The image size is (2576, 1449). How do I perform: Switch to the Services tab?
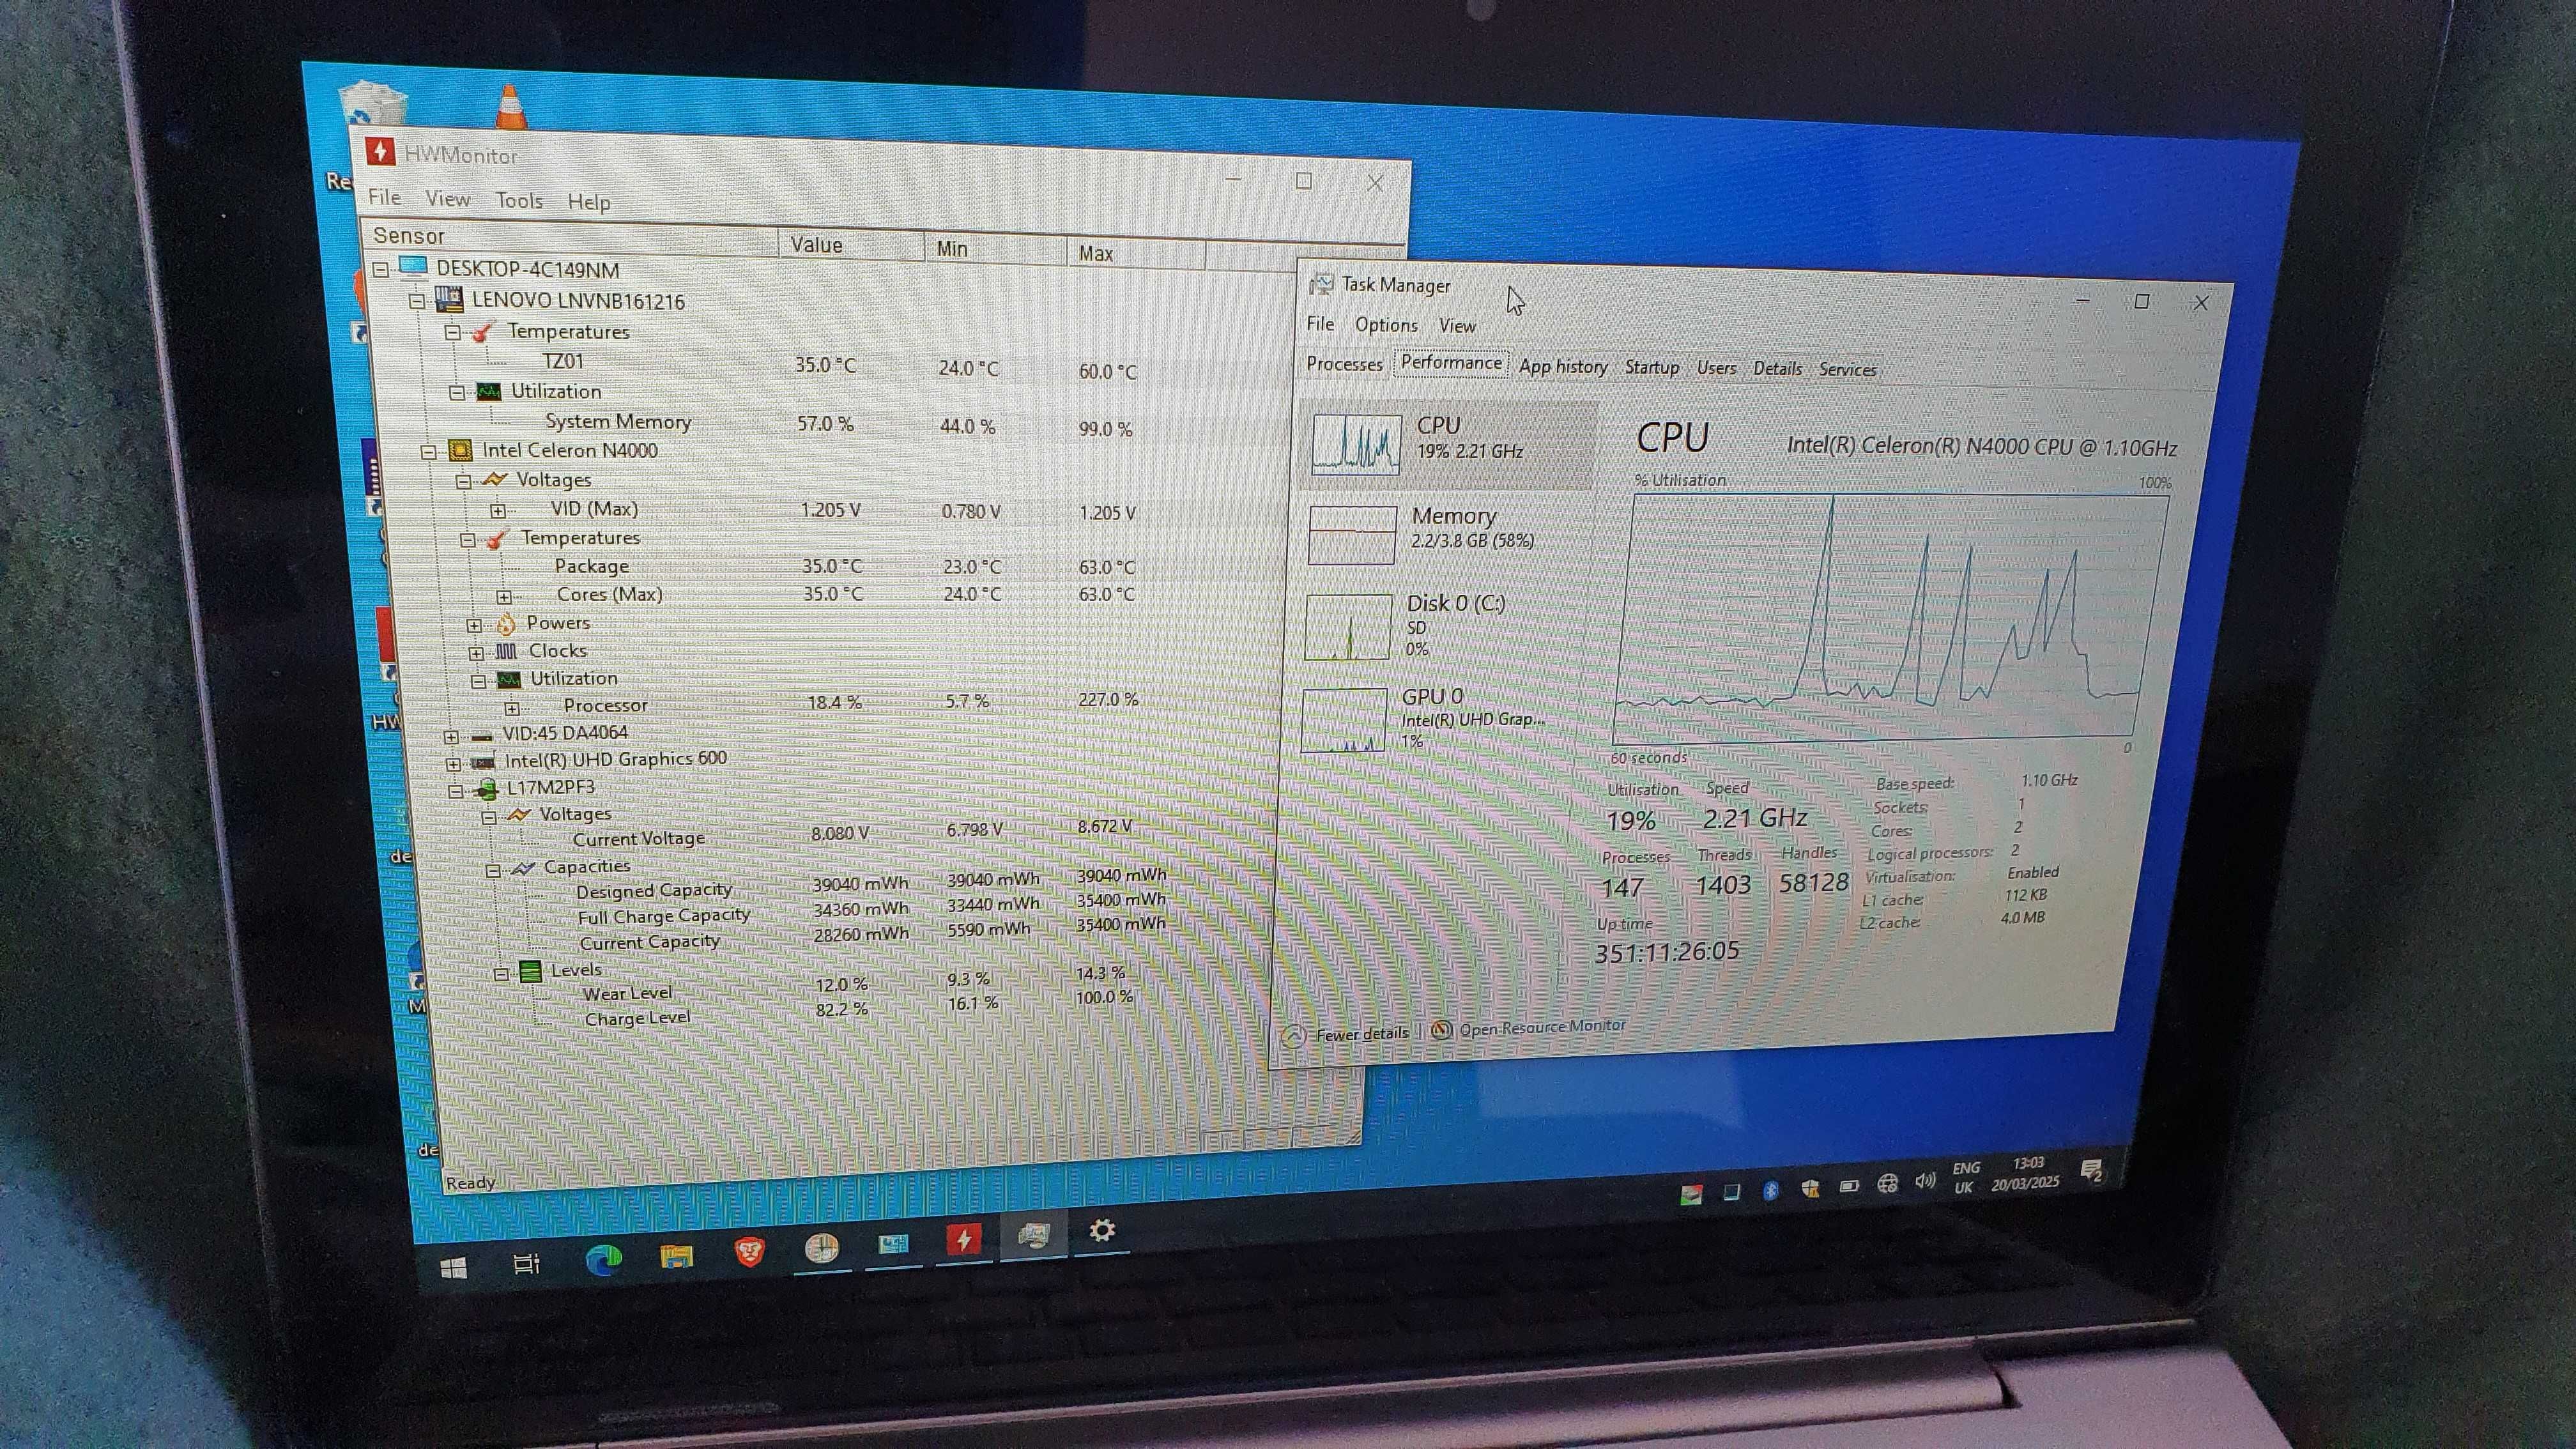1847,370
